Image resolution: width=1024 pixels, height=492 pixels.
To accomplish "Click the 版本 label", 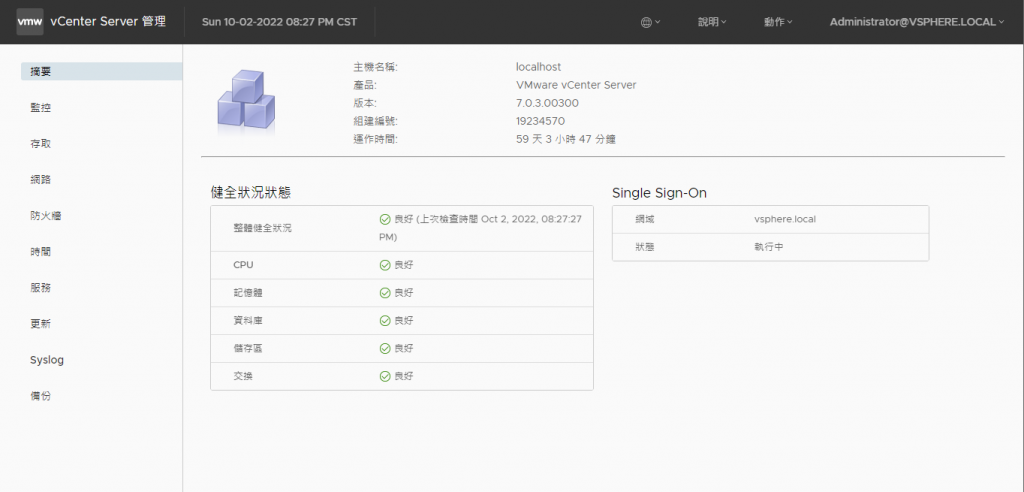I will (x=365, y=103).
